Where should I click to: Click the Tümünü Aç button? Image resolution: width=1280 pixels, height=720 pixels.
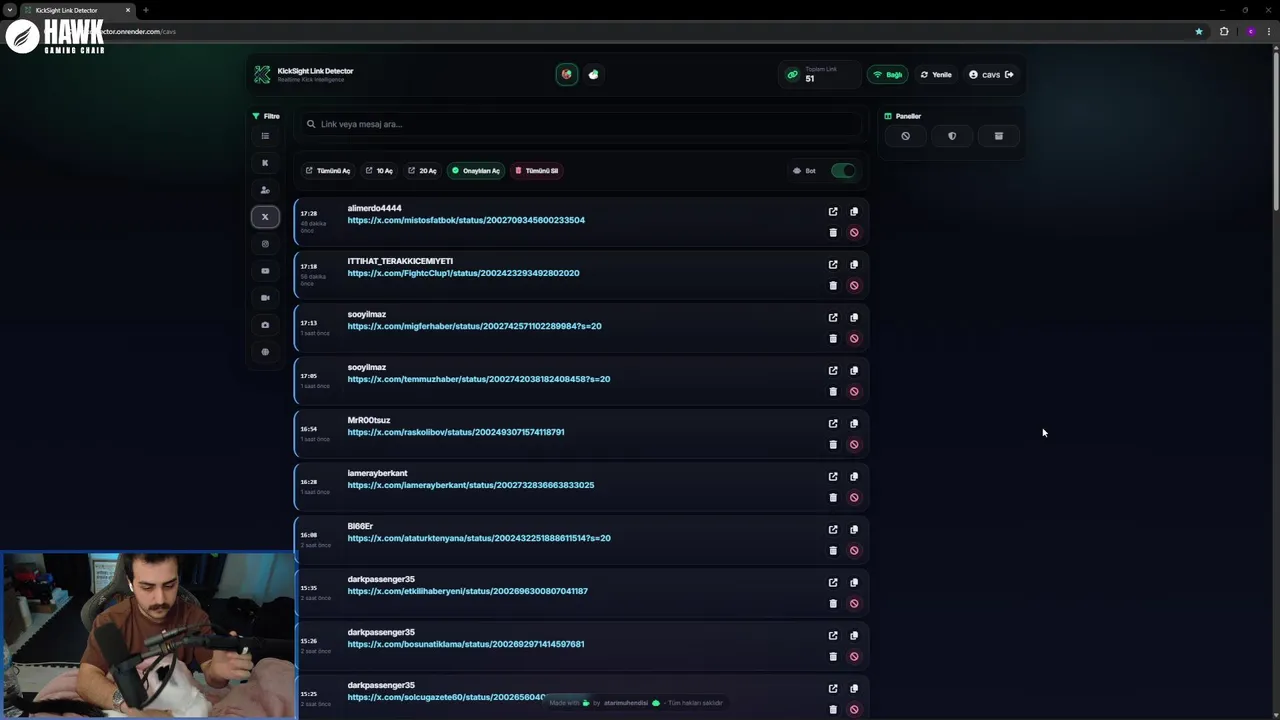pos(328,171)
